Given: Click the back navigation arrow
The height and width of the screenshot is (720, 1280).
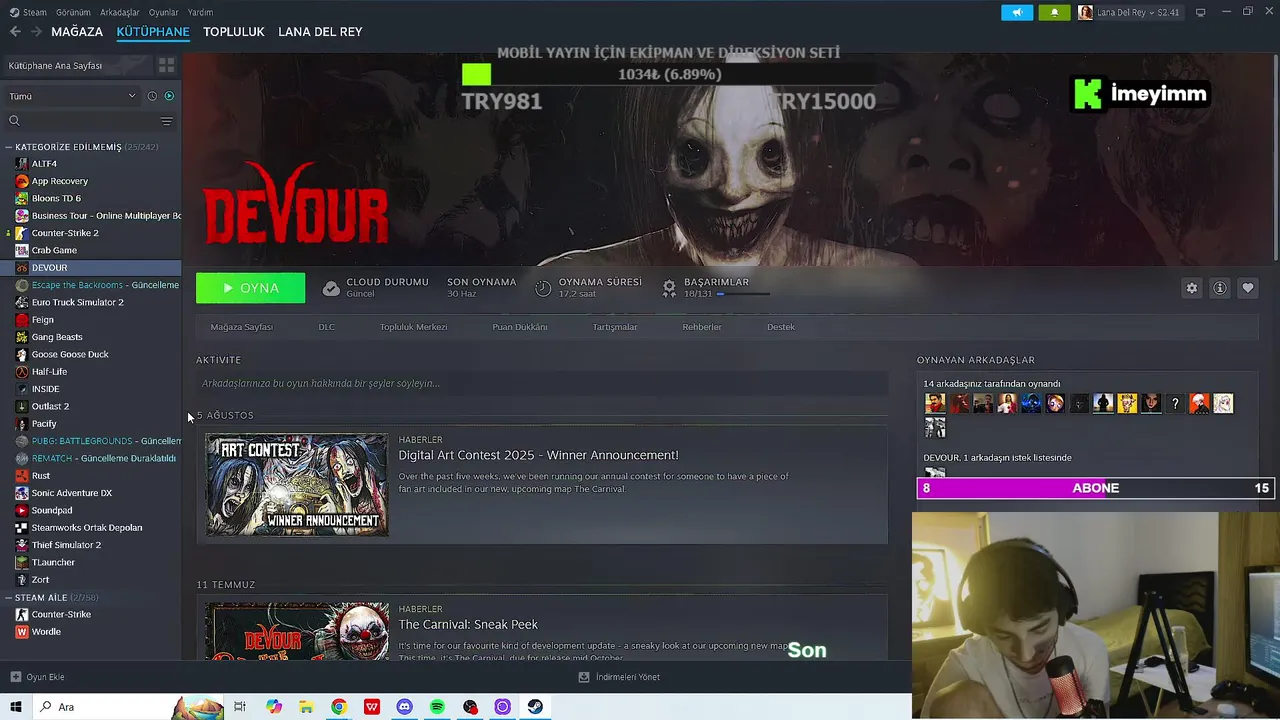Looking at the screenshot, I should [15, 32].
